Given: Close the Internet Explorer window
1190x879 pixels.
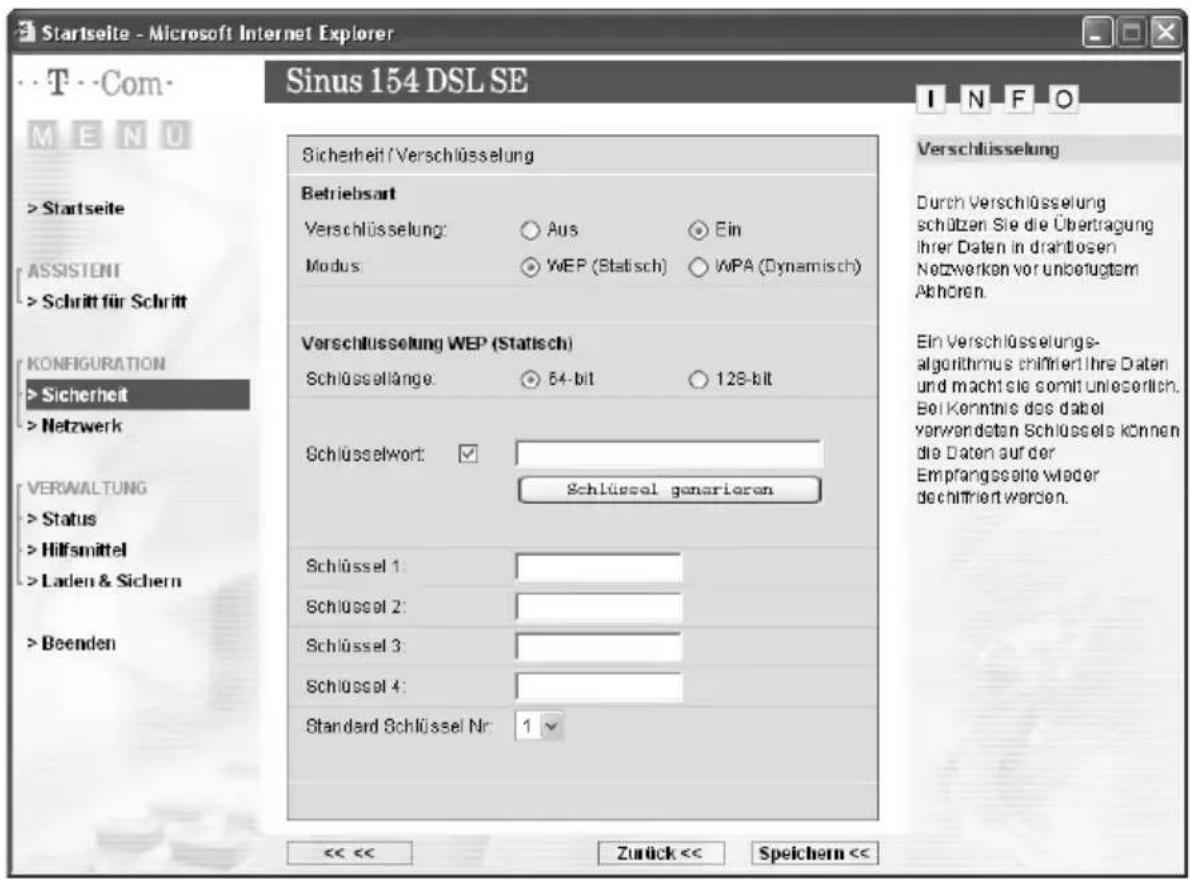Looking at the screenshot, I should point(1165,33).
